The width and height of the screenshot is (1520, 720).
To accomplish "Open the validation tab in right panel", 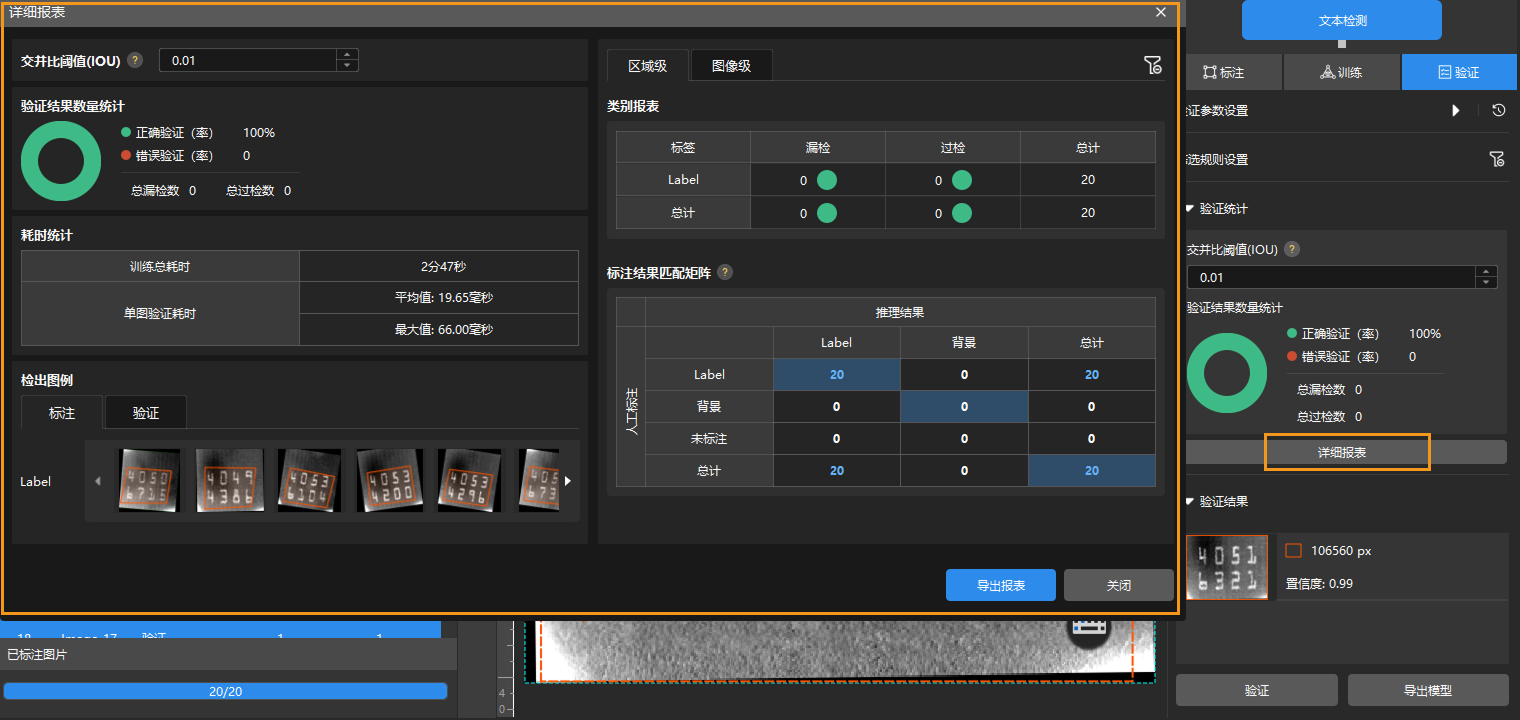I will (x=1458, y=72).
